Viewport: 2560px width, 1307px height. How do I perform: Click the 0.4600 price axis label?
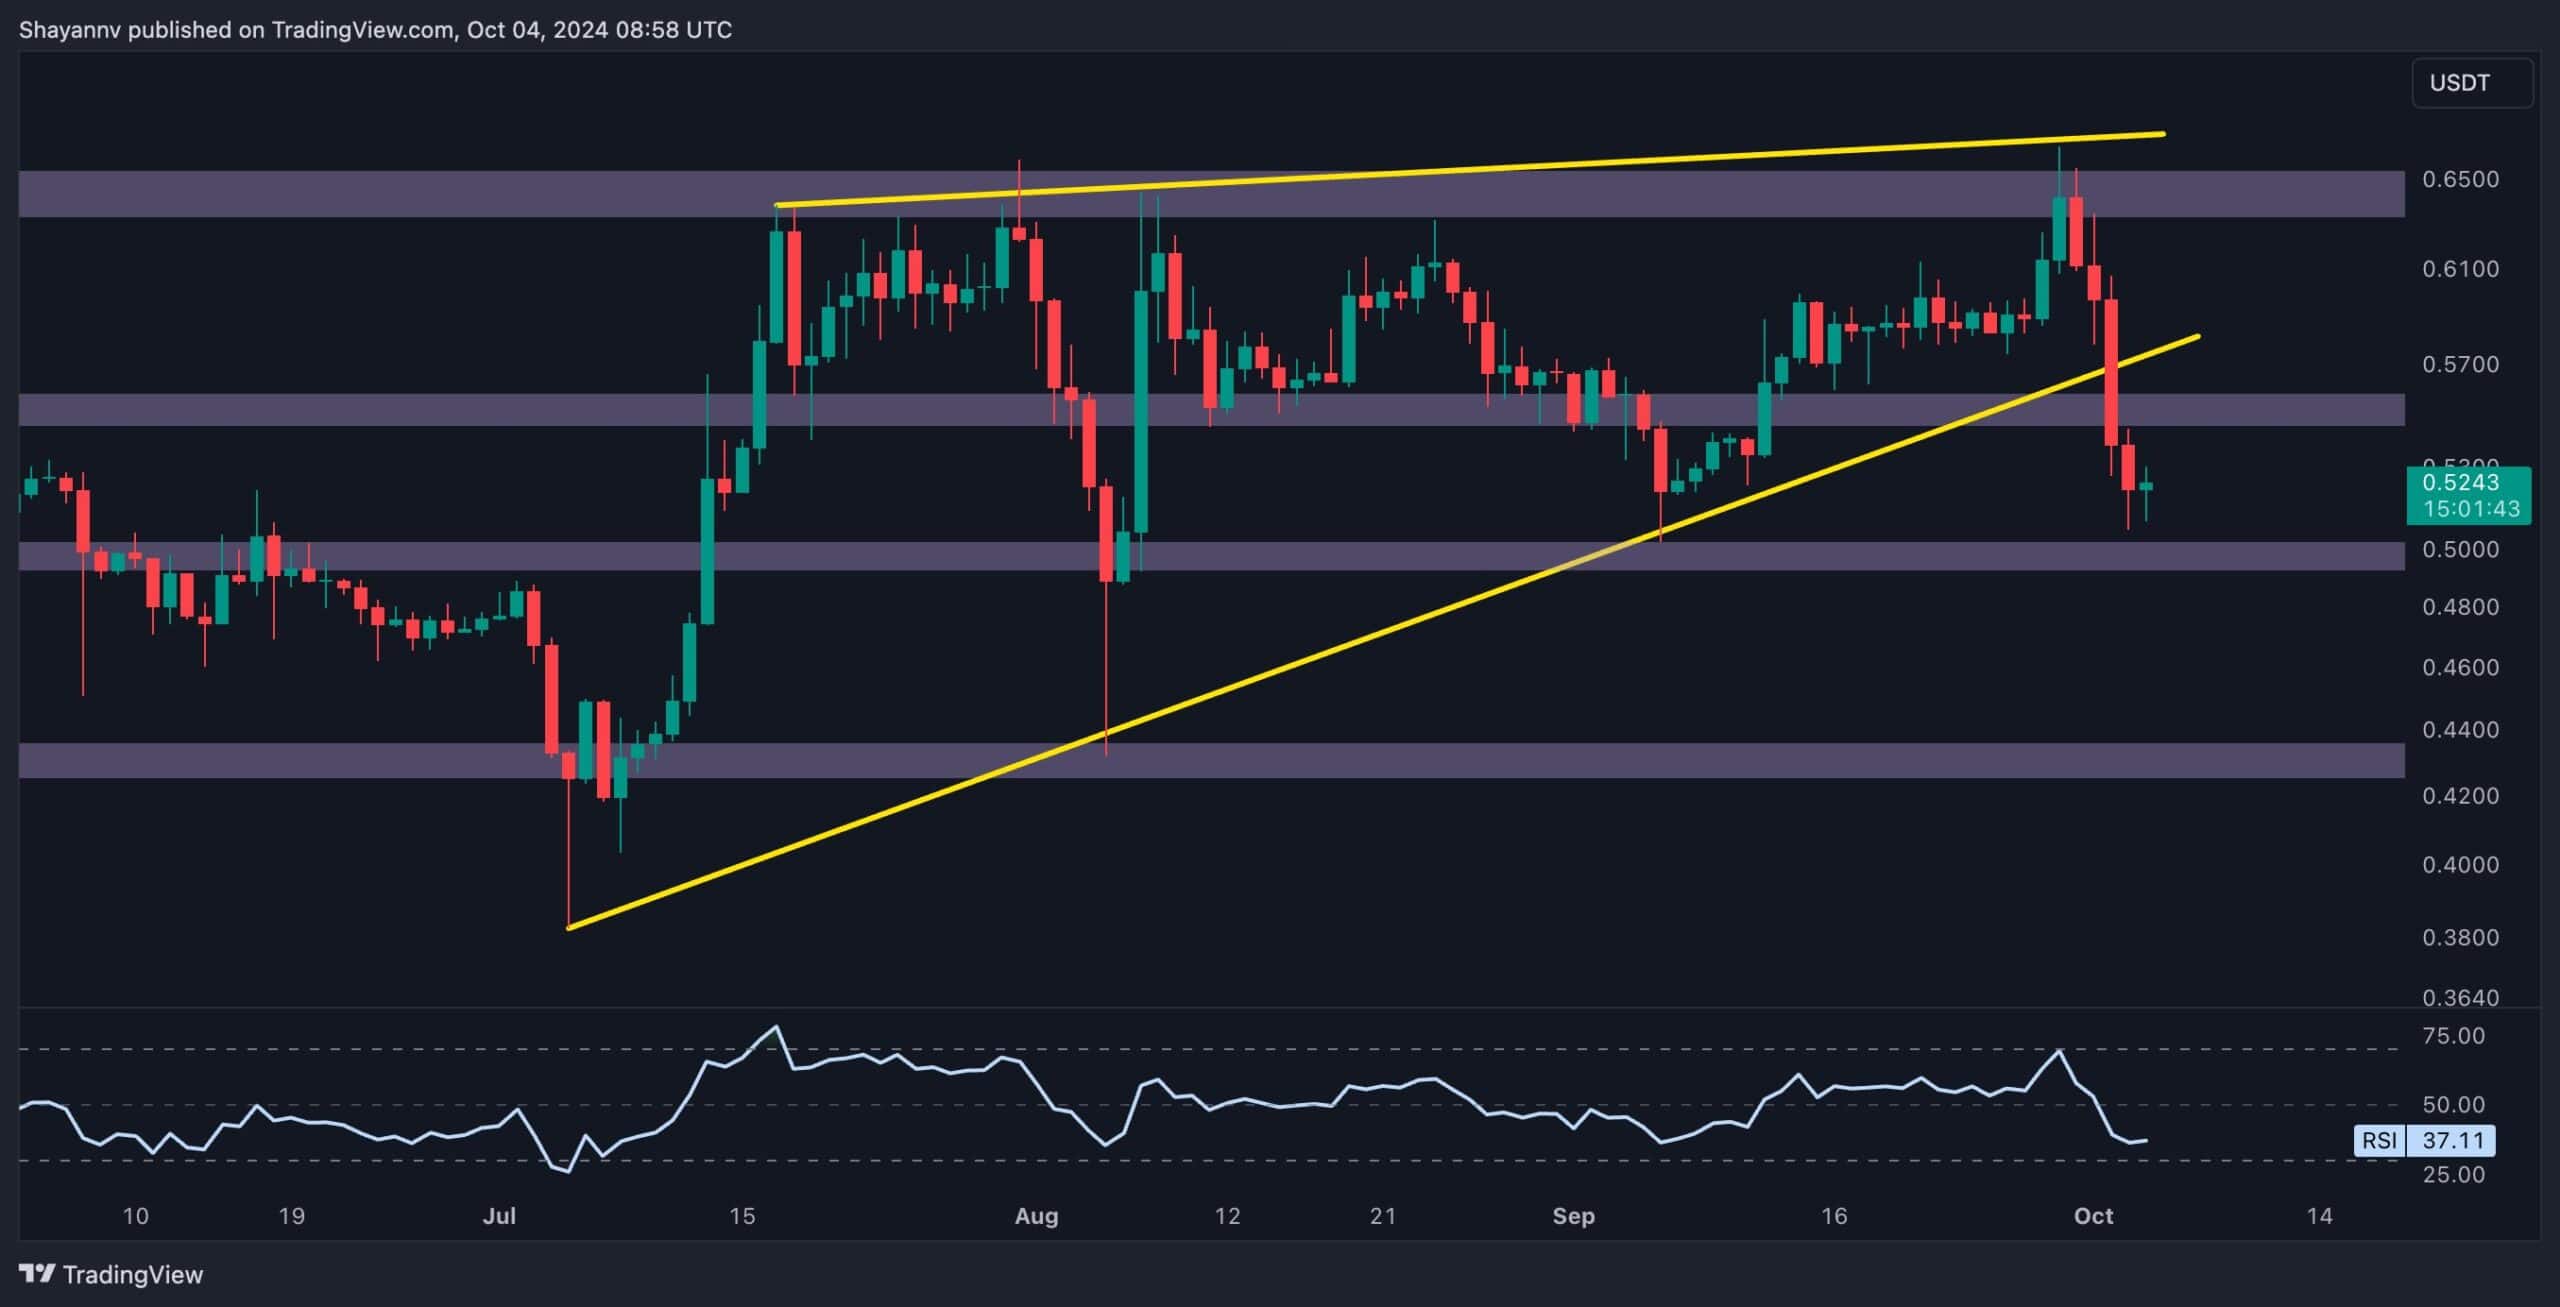(2460, 667)
